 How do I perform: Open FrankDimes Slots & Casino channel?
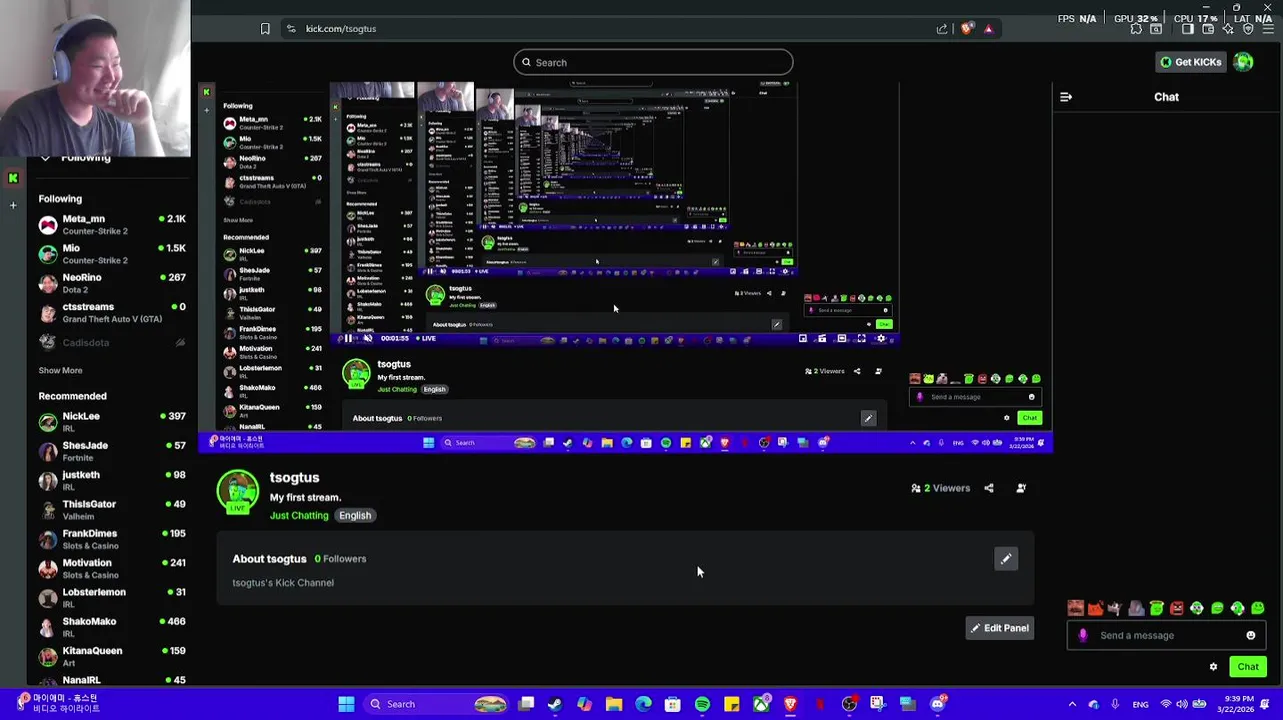112,539
